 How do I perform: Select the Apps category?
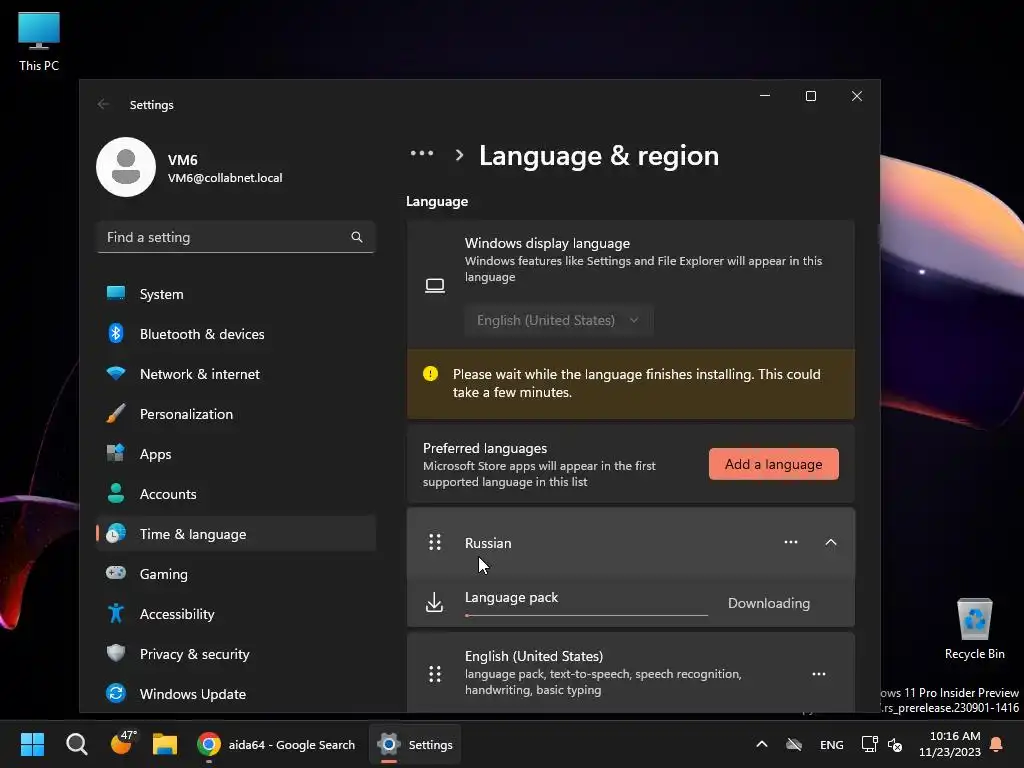(236, 454)
